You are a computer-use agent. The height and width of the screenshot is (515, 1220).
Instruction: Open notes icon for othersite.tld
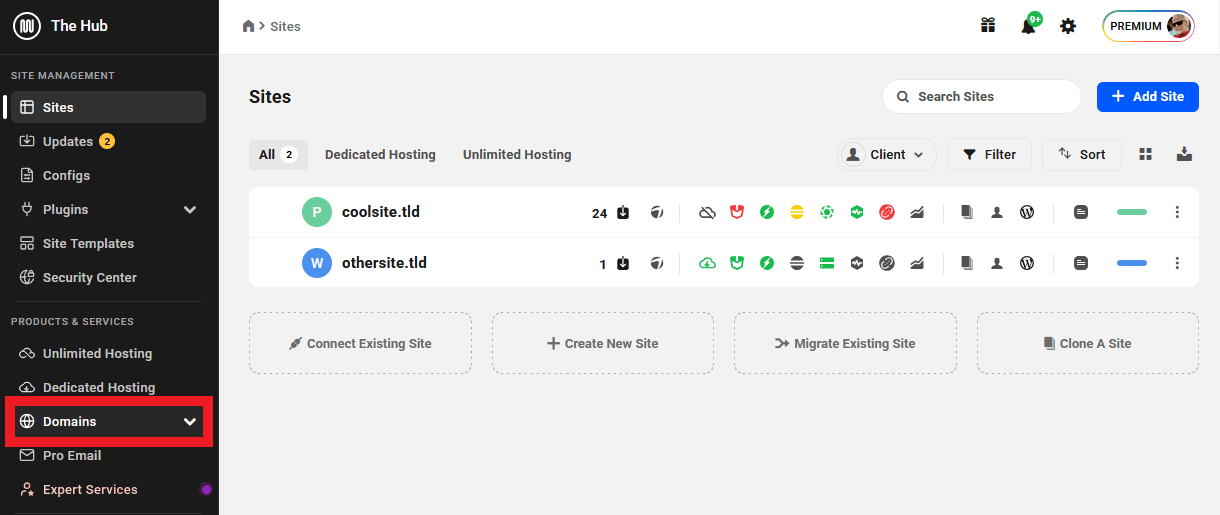(1081, 263)
